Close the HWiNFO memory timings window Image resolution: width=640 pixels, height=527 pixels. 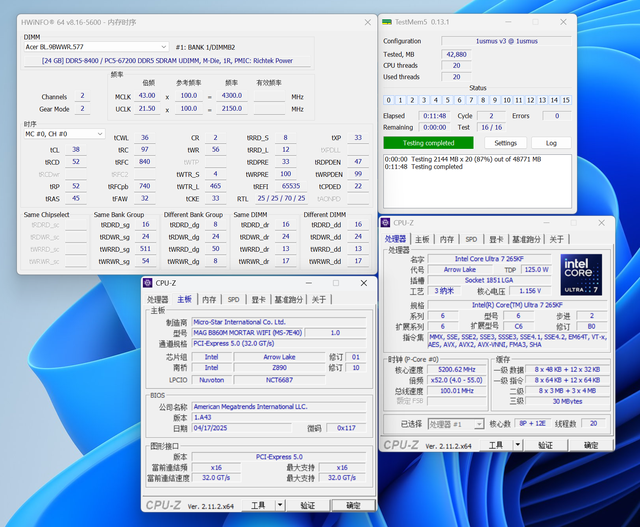[367, 22]
